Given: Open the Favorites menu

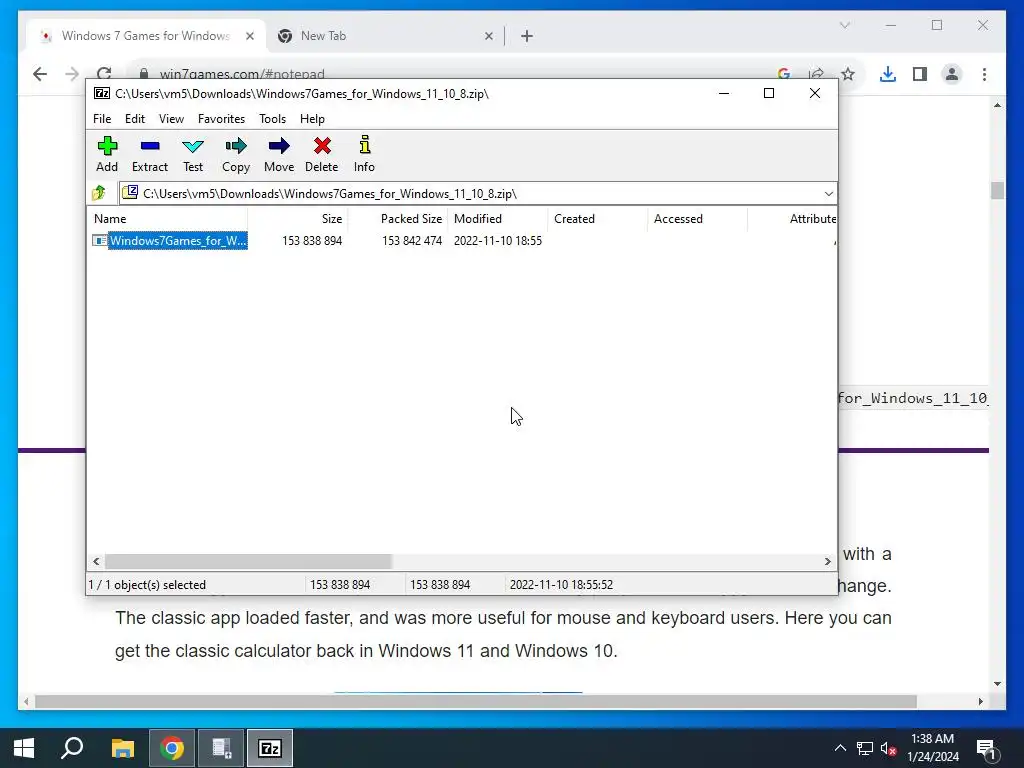Looking at the screenshot, I should [x=221, y=119].
